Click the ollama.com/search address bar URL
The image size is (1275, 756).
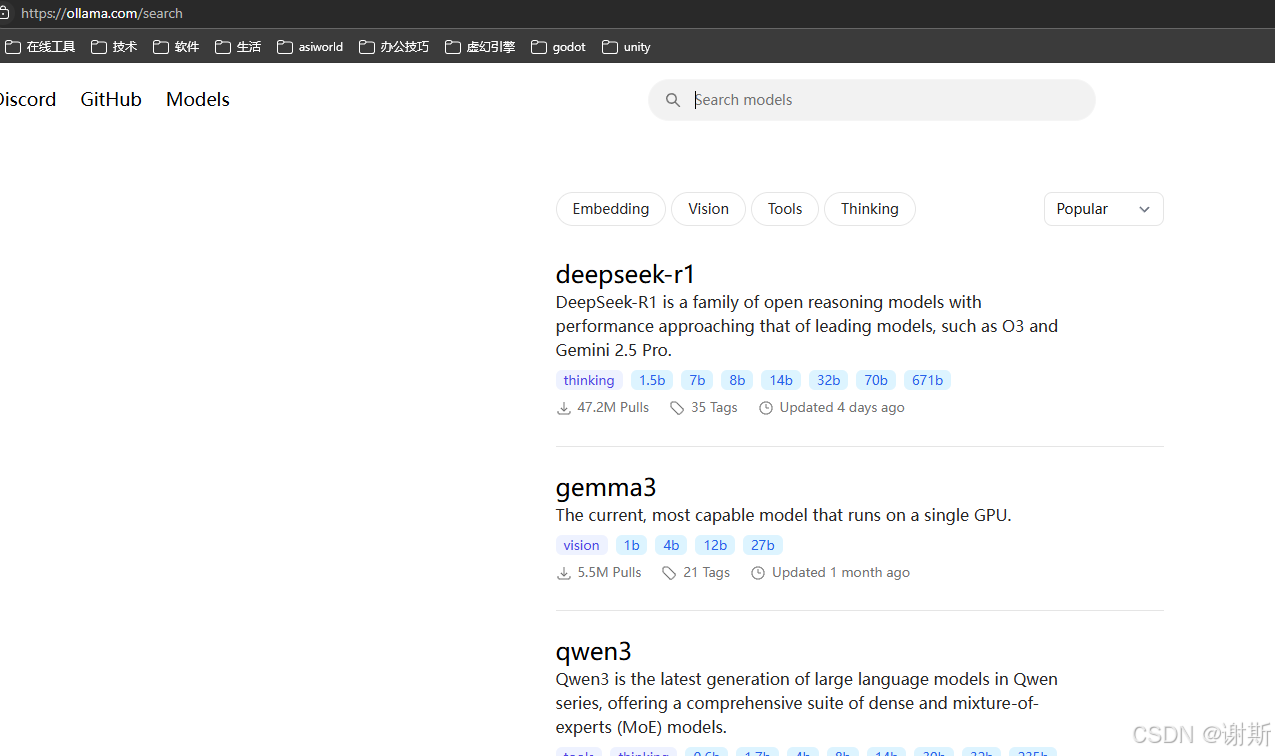[x=102, y=14]
